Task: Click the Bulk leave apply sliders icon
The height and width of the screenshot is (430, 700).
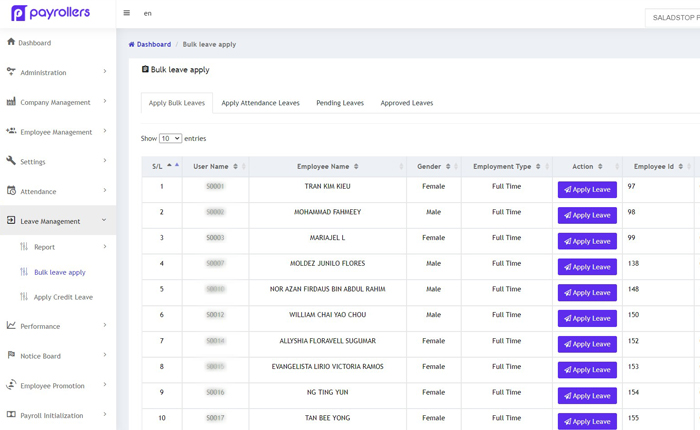Action: click(x=24, y=271)
